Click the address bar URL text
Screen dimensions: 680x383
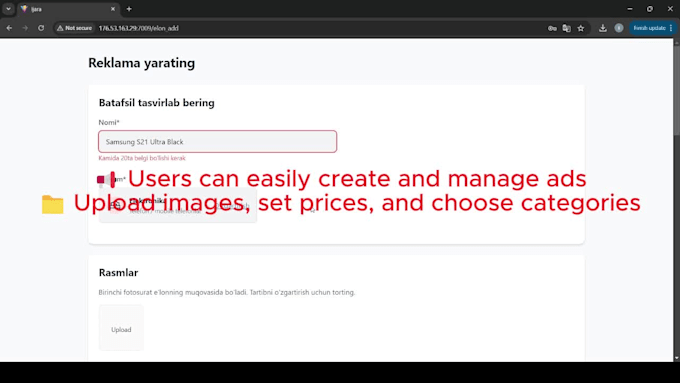(139, 28)
